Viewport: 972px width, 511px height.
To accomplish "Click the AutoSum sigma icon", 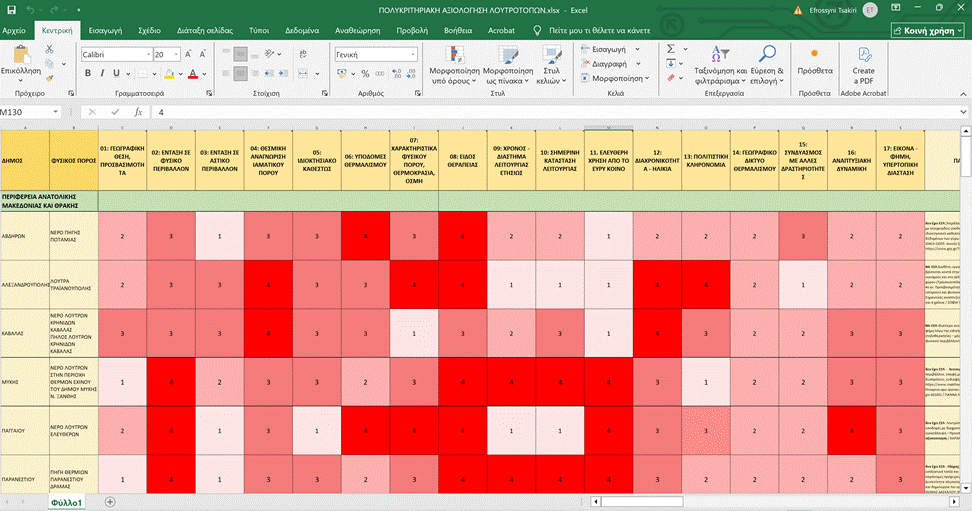I will click(671, 49).
